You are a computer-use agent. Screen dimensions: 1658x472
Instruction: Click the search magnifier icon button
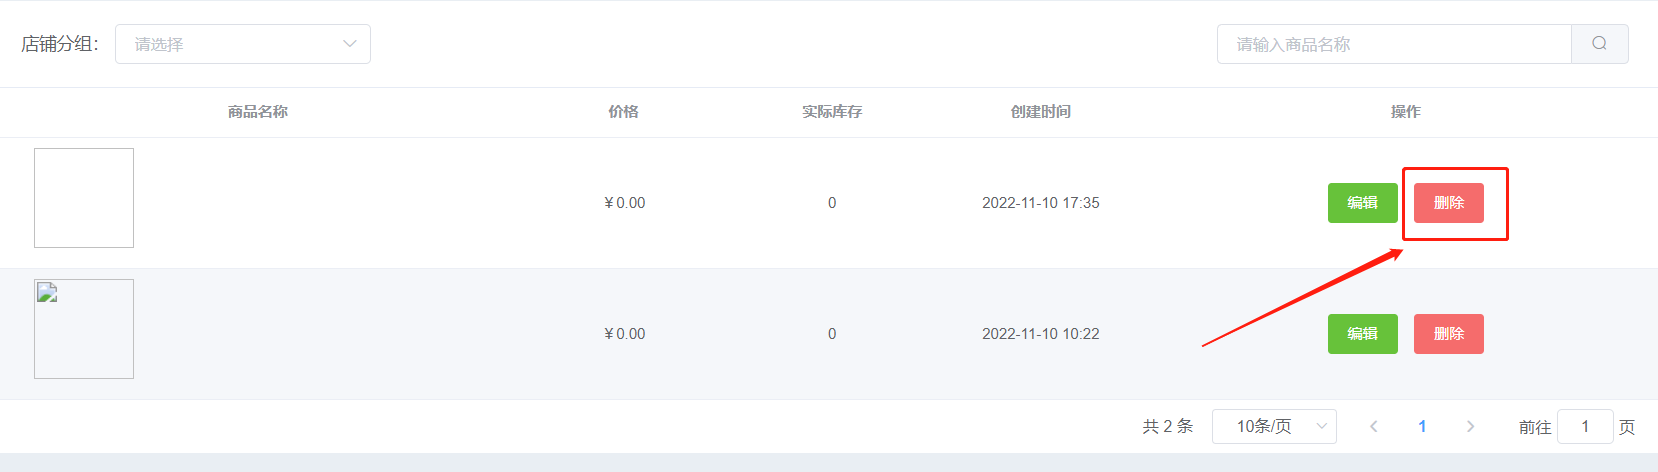1599,44
